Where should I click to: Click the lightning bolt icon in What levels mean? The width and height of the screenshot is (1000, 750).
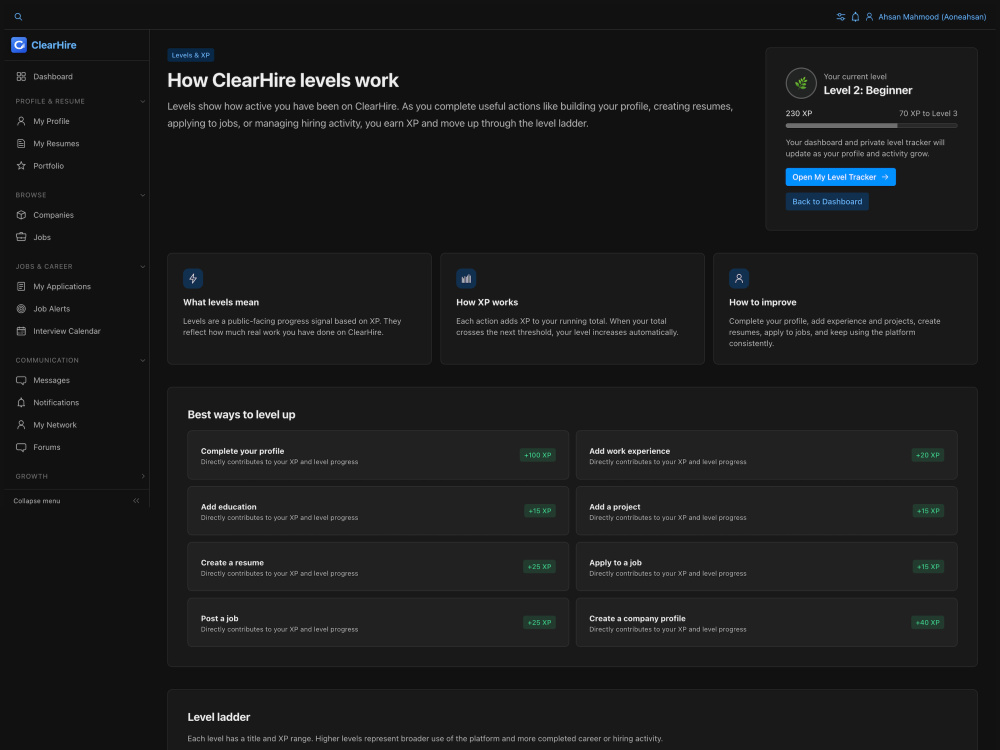193,279
